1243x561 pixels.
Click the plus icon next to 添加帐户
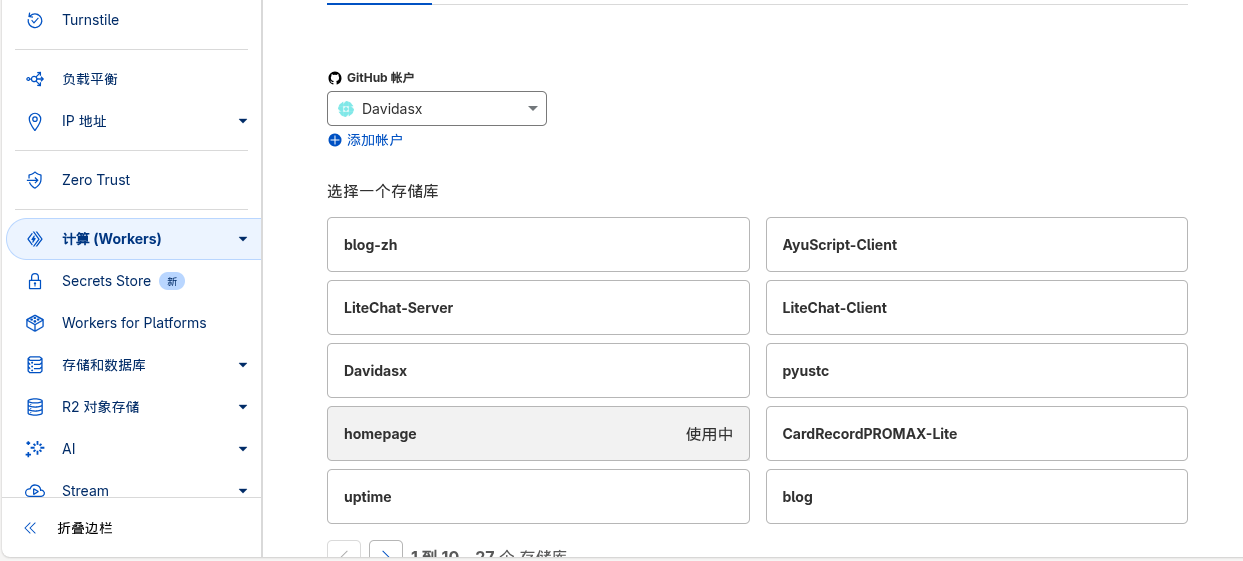pyautogui.click(x=335, y=140)
